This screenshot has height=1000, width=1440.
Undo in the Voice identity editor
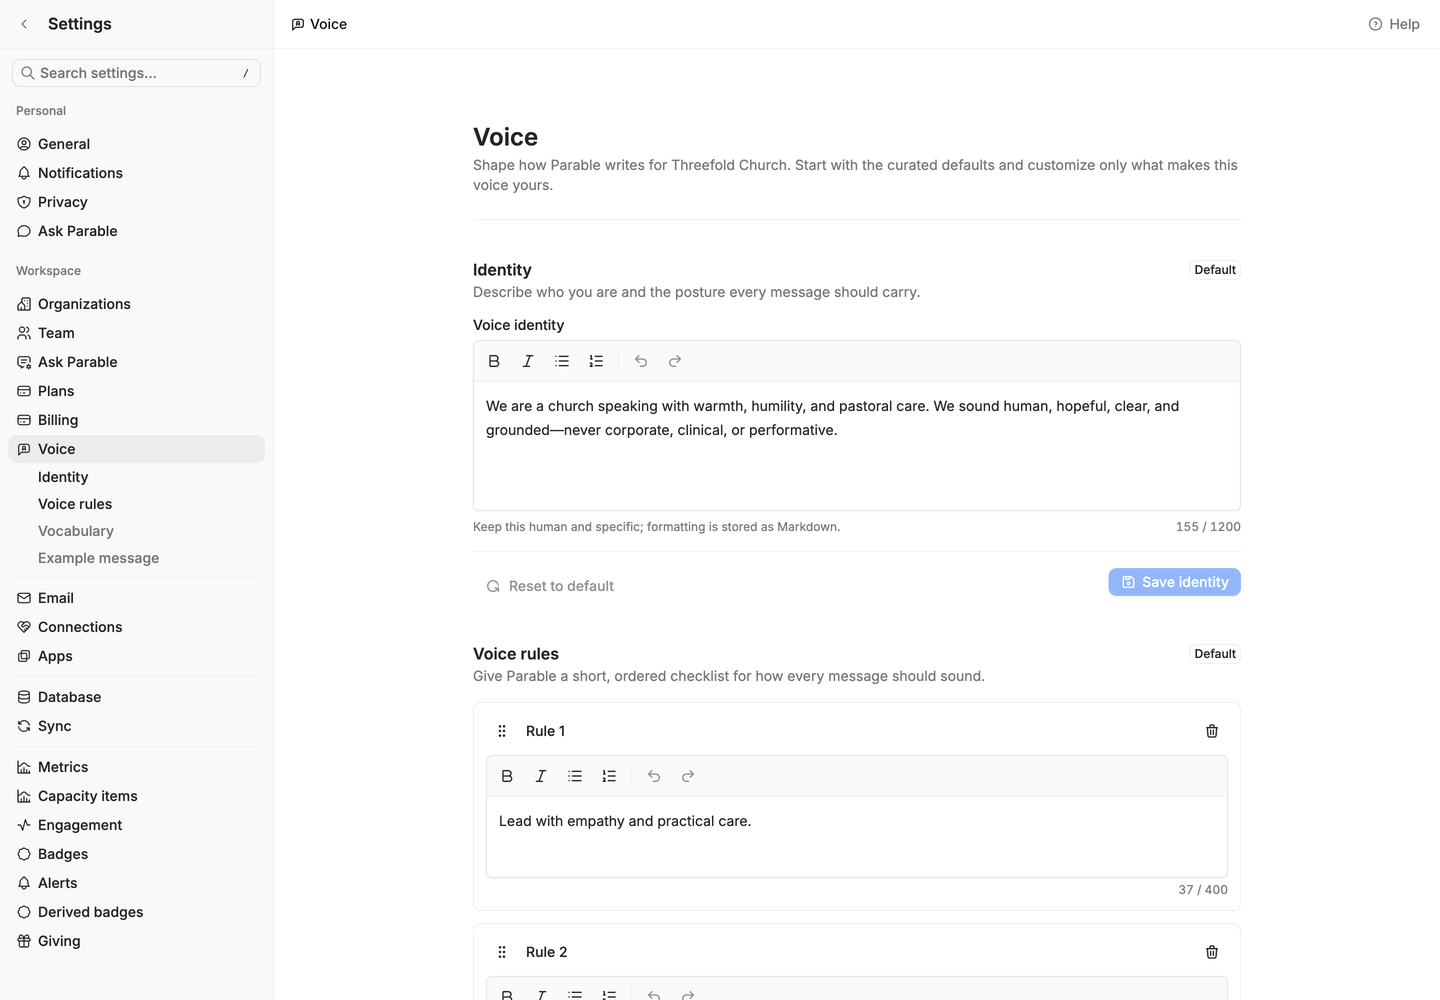click(x=641, y=361)
